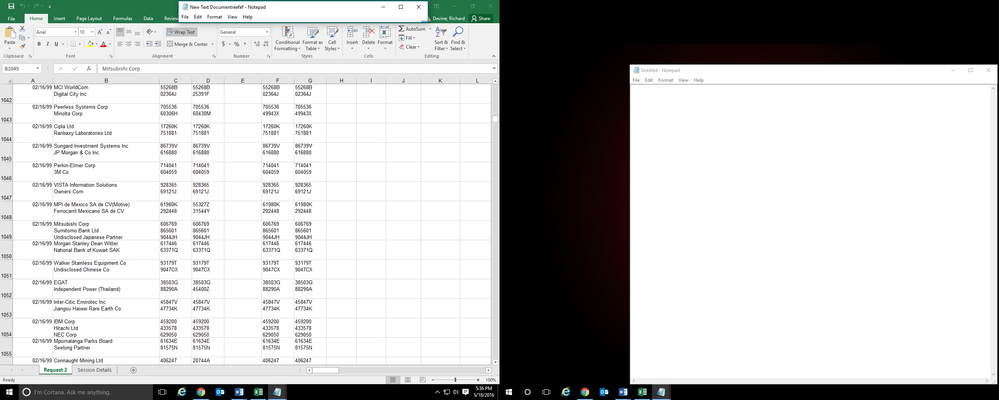Align cell text to the left

120,44
